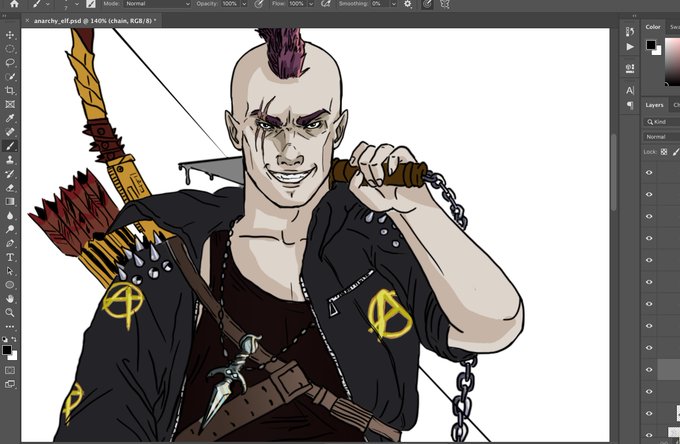Viewport: 680px width, 444px height.
Task: Click Color panel foreground swatch
Action: pos(651,45)
